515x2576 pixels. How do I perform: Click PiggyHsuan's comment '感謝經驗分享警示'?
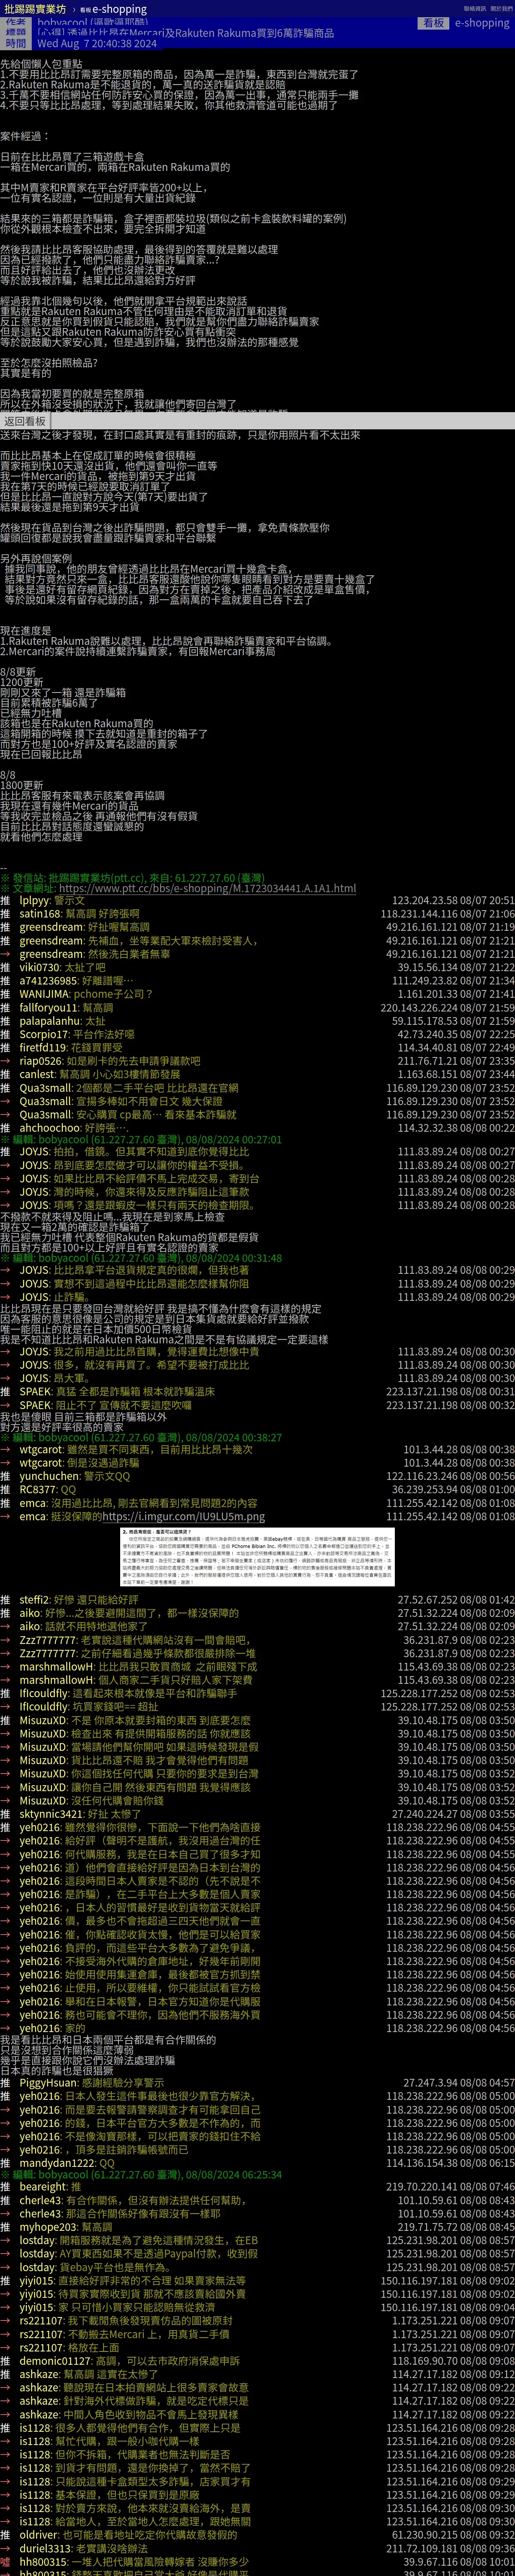(x=123, y=2083)
